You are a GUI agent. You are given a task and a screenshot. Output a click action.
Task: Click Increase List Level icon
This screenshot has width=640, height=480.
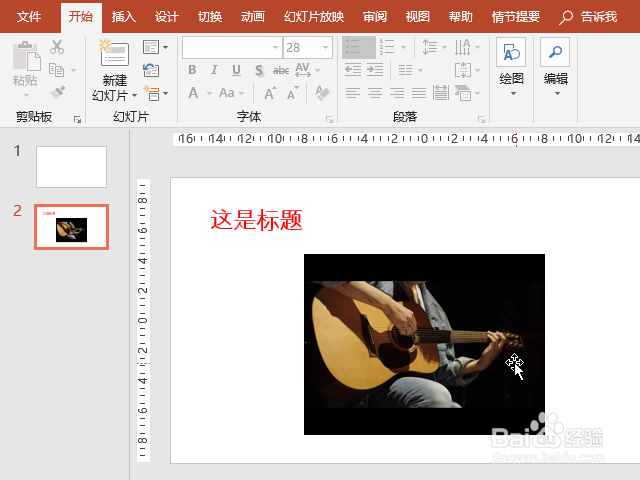[375, 70]
